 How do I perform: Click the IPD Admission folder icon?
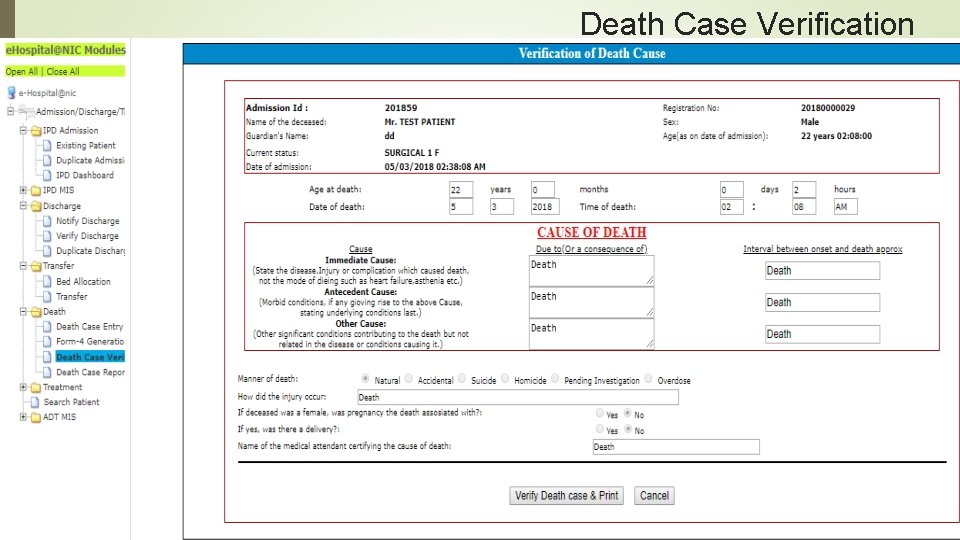click(x=36, y=130)
